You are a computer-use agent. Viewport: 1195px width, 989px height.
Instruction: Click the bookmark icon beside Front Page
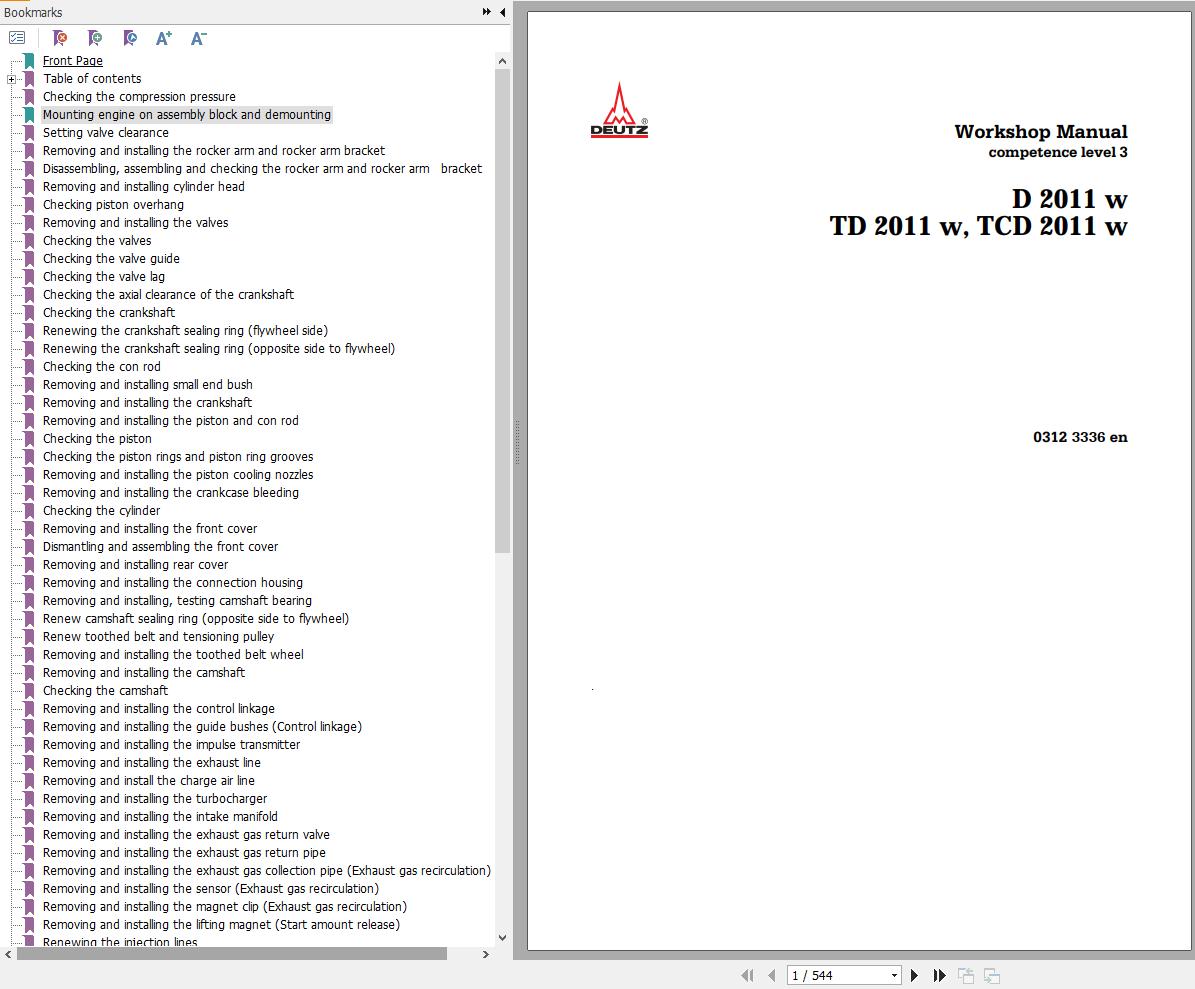[x=29, y=60]
